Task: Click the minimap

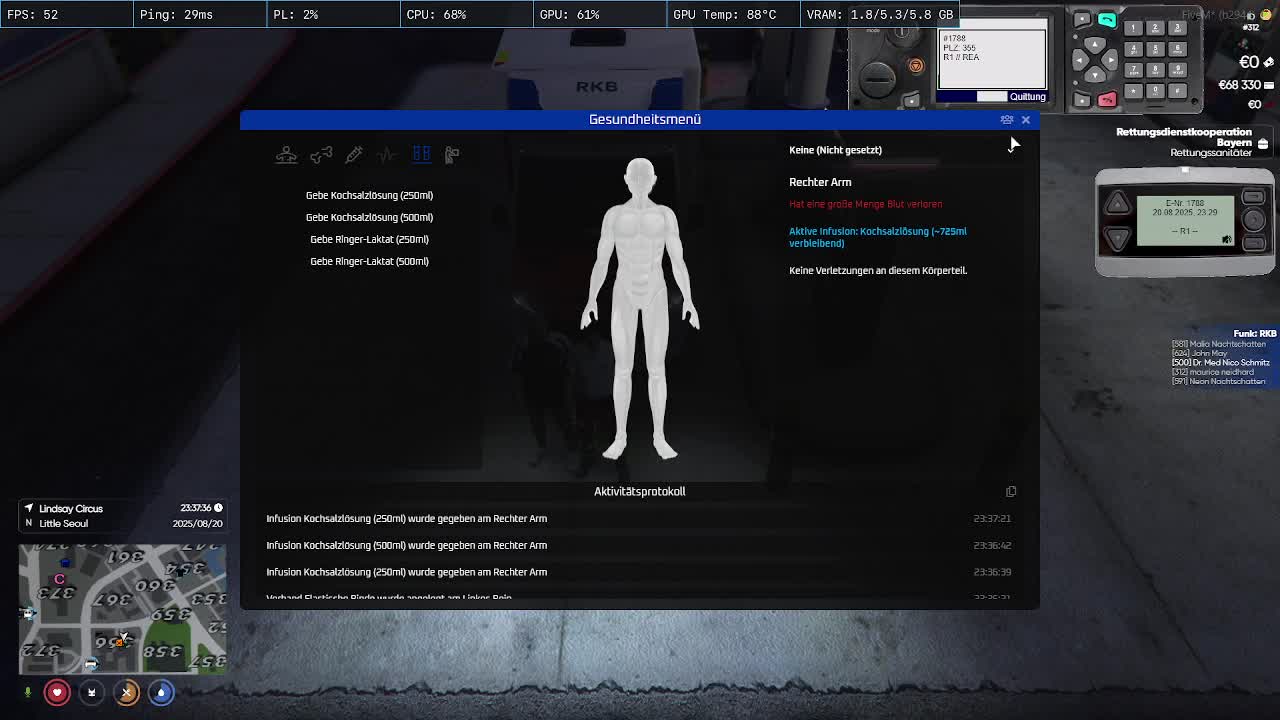Action: tap(122, 609)
